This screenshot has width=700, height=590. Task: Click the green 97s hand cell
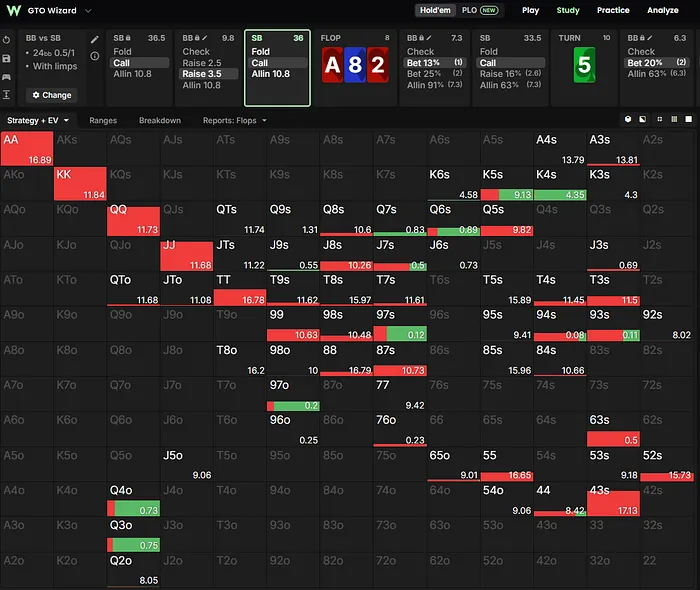pos(400,324)
